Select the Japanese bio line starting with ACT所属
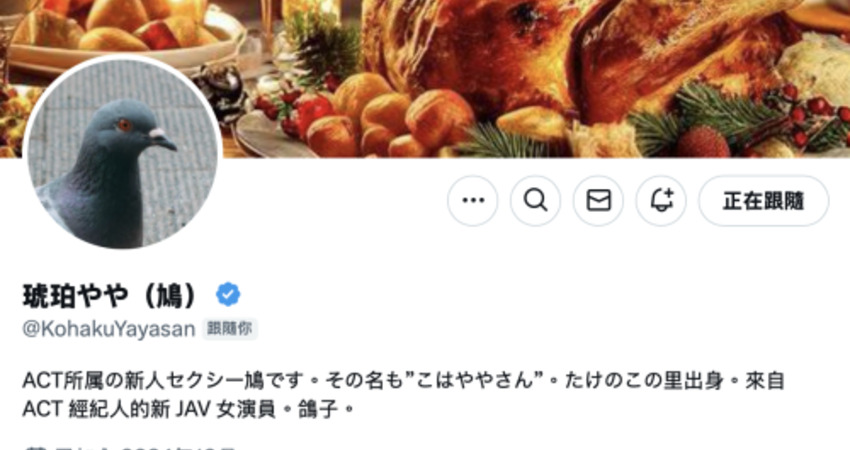Image resolution: width=850 pixels, height=450 pixels. tap(404, 380)
